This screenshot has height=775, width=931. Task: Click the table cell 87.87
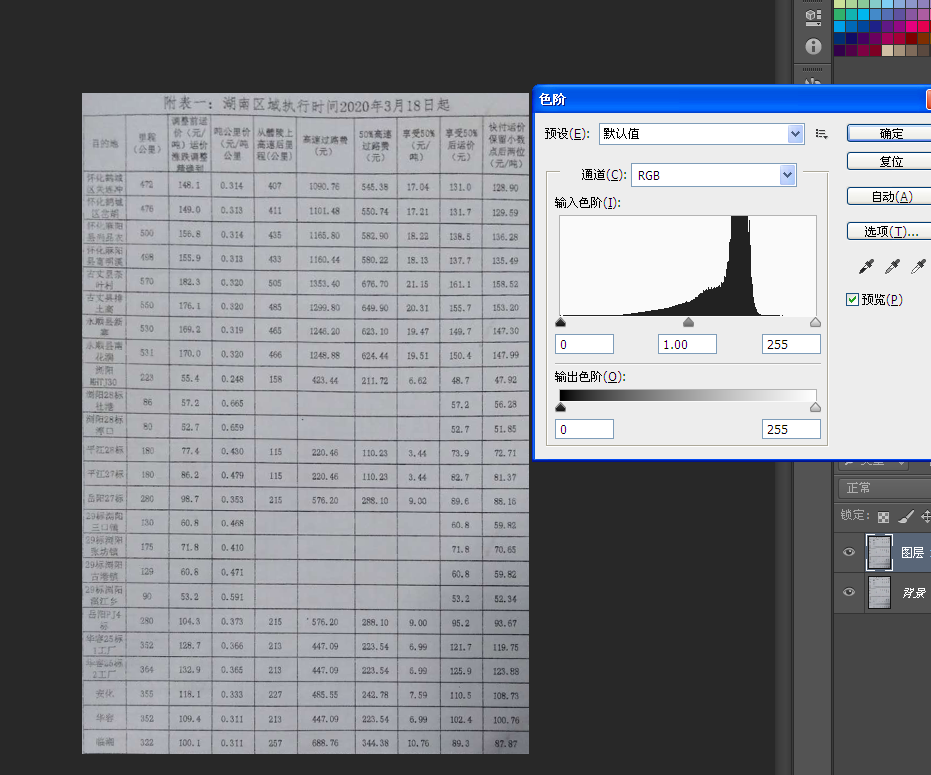click(505, 744)
